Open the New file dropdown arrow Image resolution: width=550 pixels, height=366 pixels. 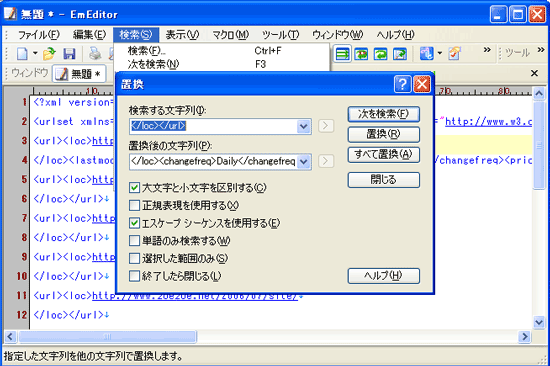(35, 54)
